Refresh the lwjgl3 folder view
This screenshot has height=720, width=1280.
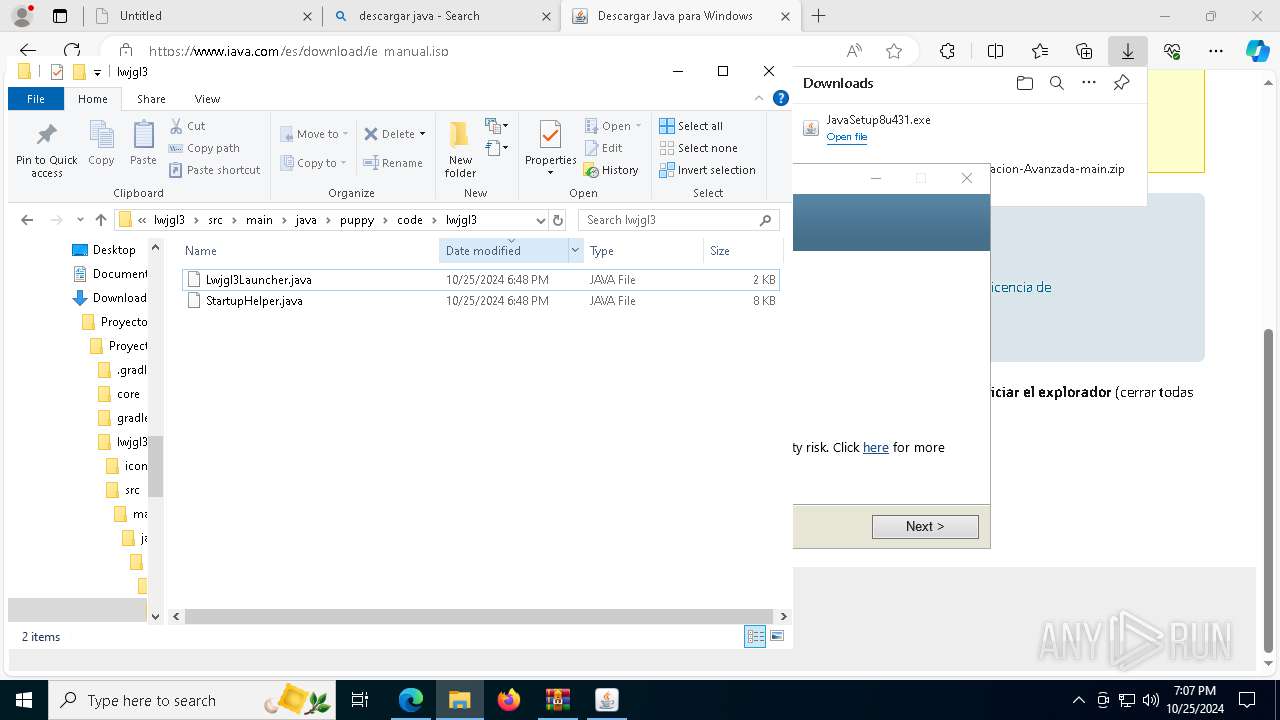558,220
